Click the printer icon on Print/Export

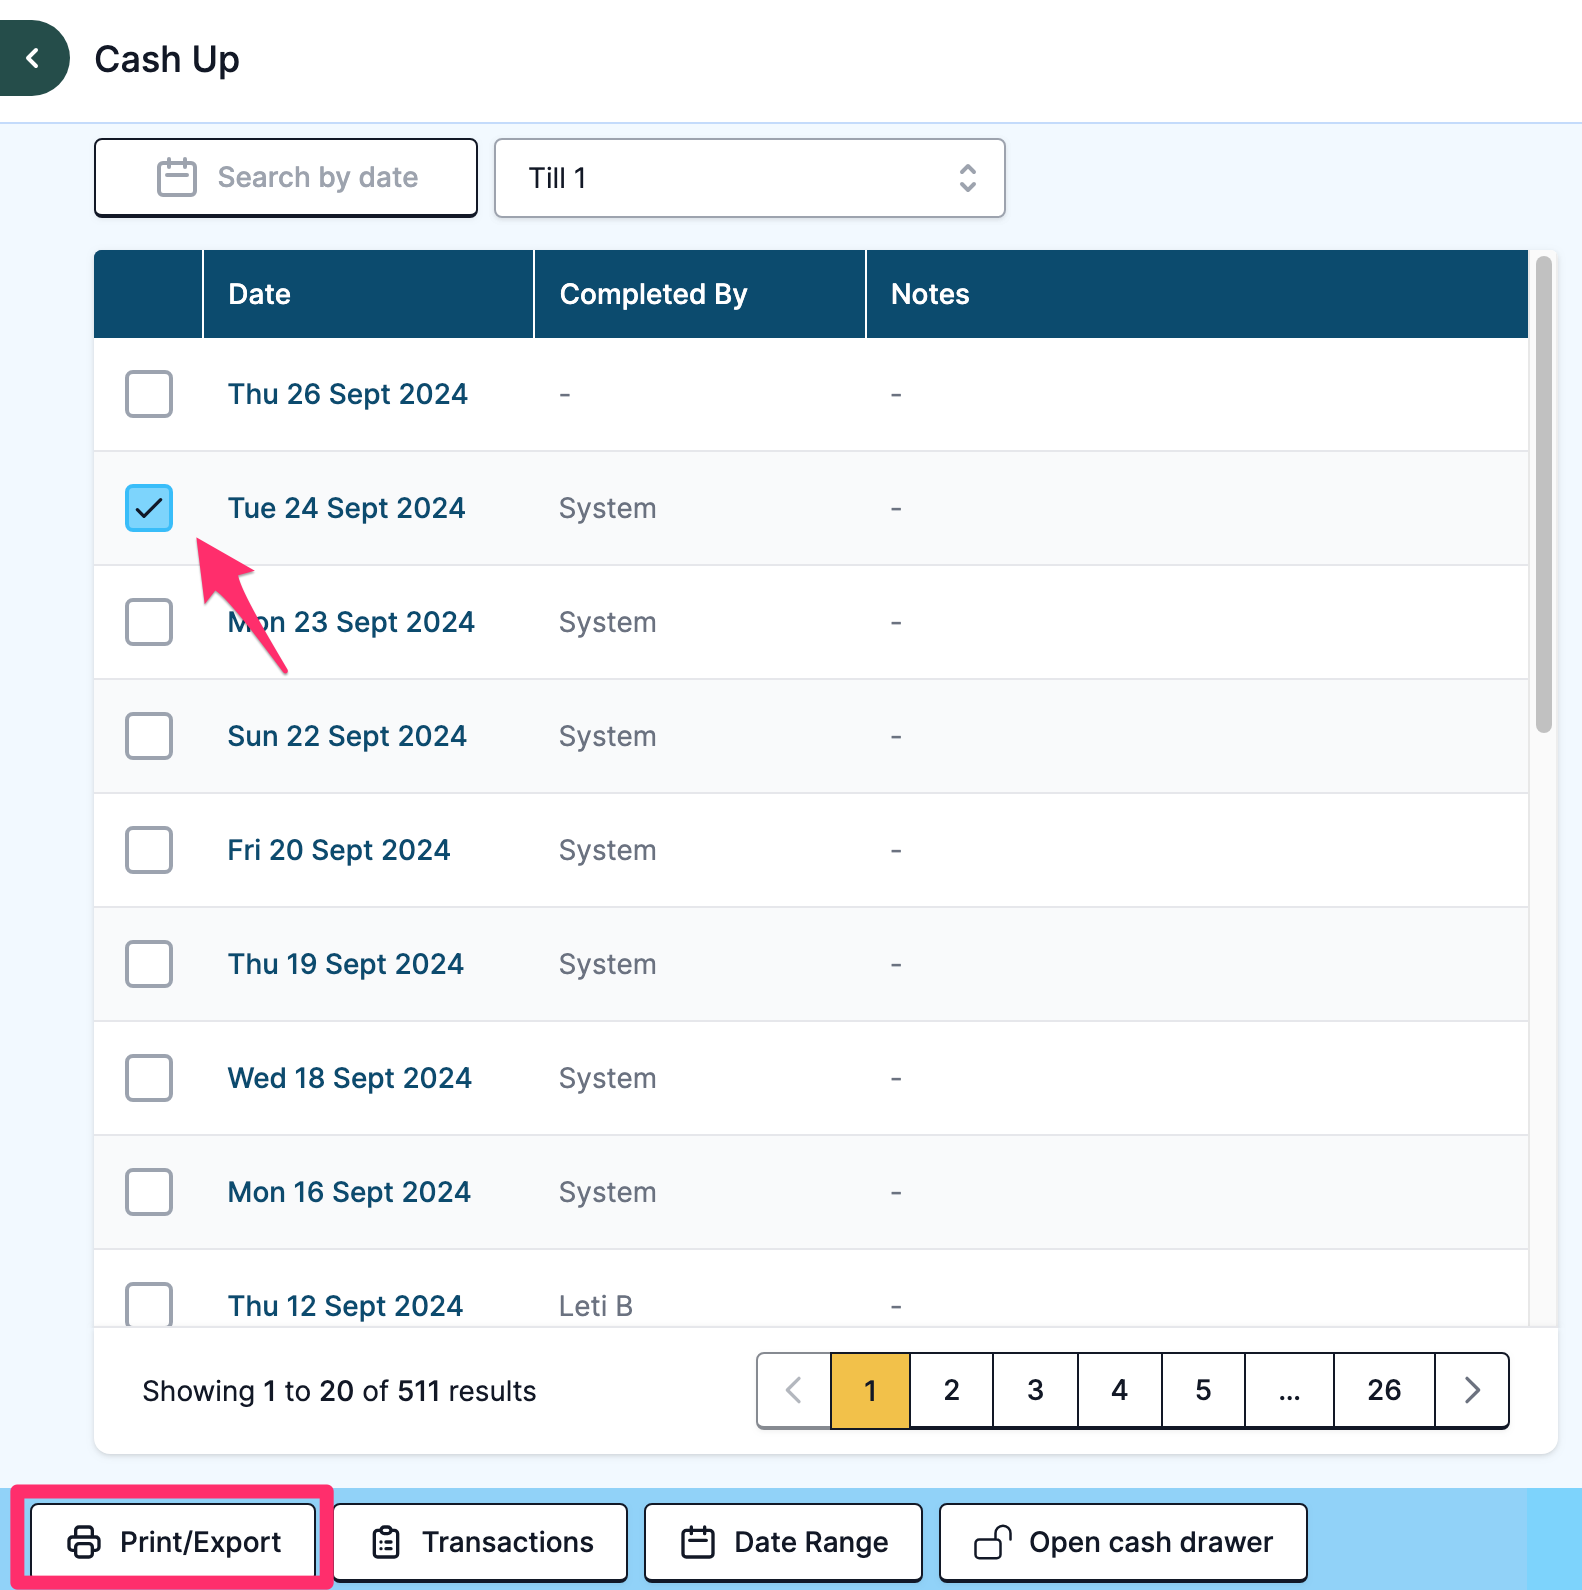84,1542
